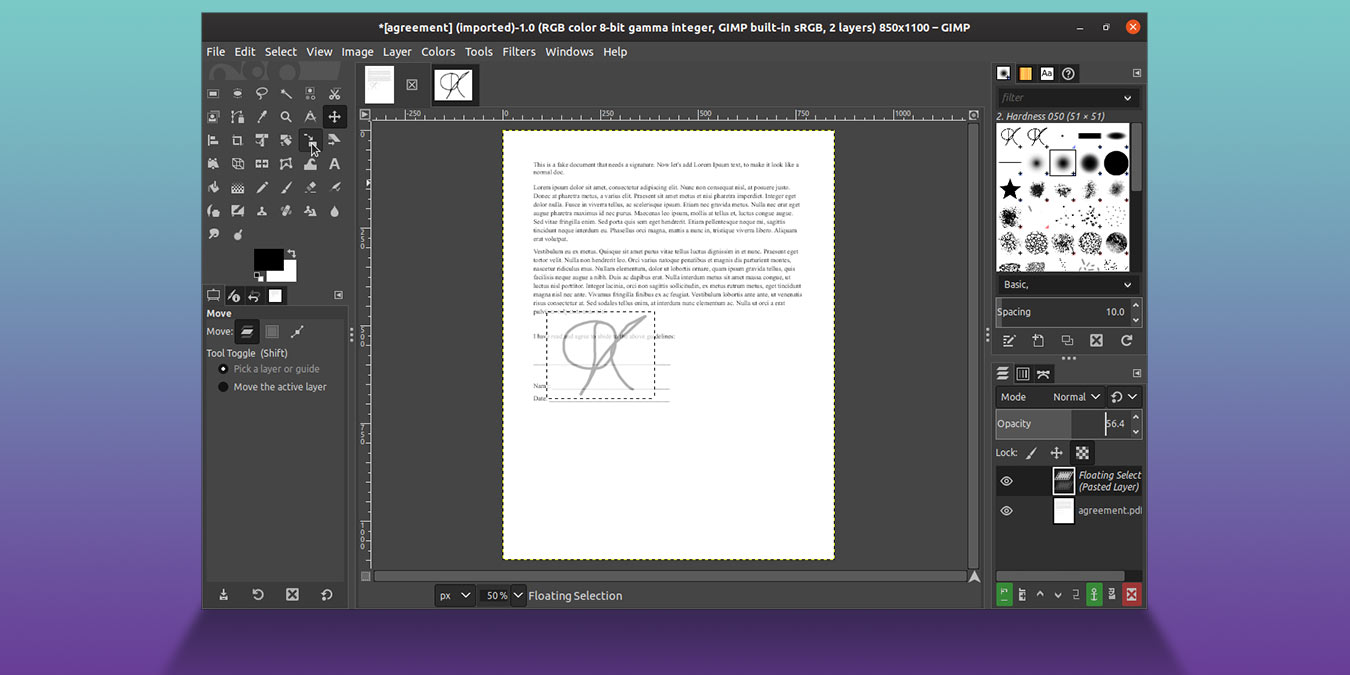Create a new layer
Image resolution: width=1350 pixels, height=675 pixels.
[1004, 593]
